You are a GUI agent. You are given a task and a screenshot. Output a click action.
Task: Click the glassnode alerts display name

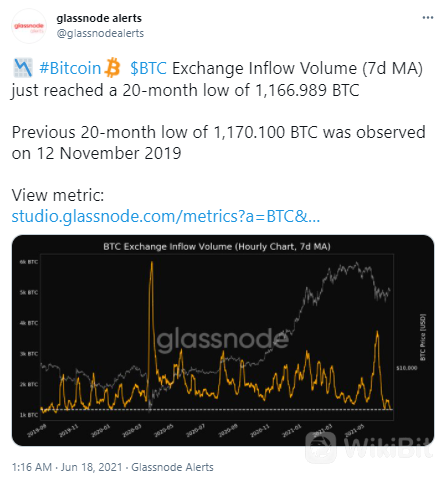pyautogui.click(x=99, y=18)
